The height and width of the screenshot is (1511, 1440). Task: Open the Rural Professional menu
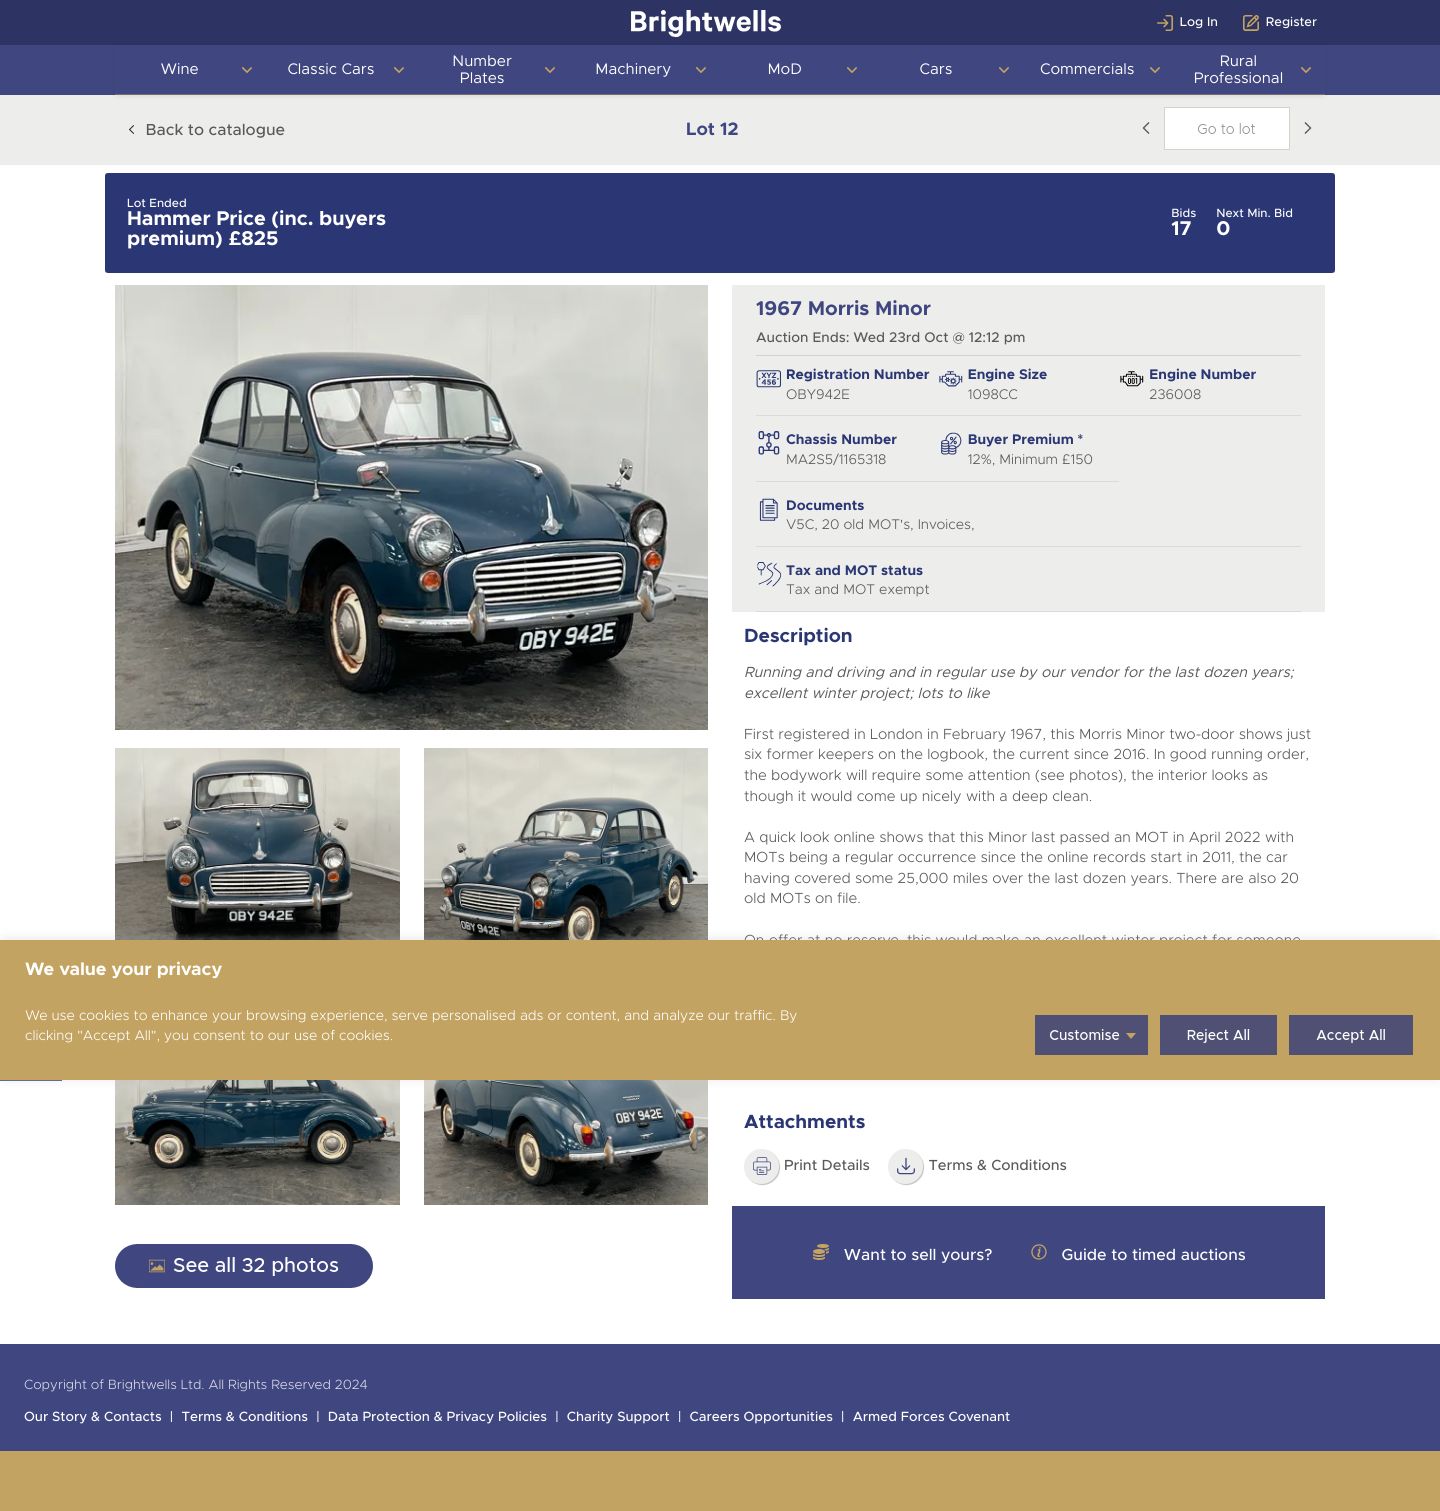click(1238, 69)
